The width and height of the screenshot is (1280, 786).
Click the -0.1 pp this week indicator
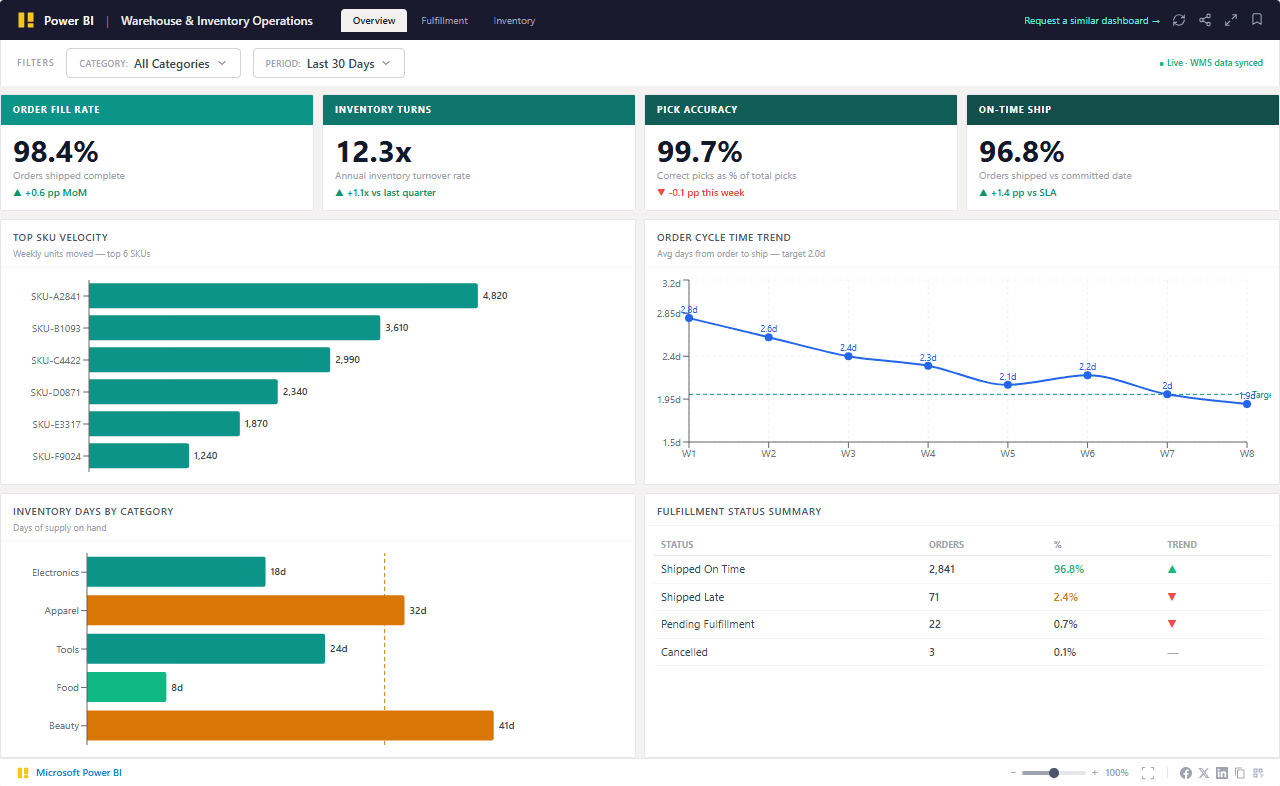point(701,193)
